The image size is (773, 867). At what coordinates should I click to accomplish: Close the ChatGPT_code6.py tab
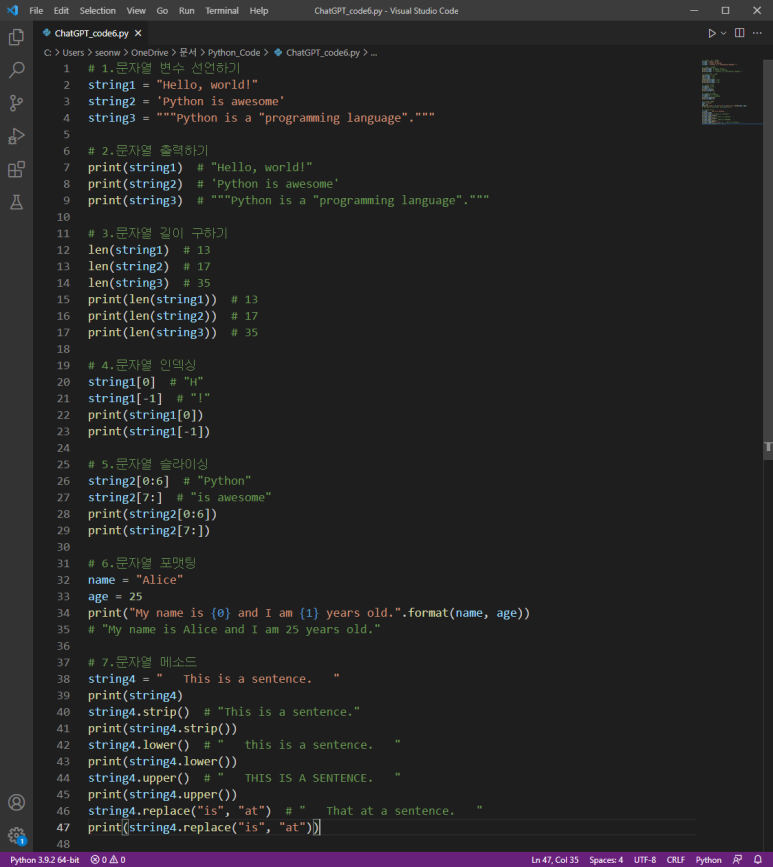click(x=138, y=33)
